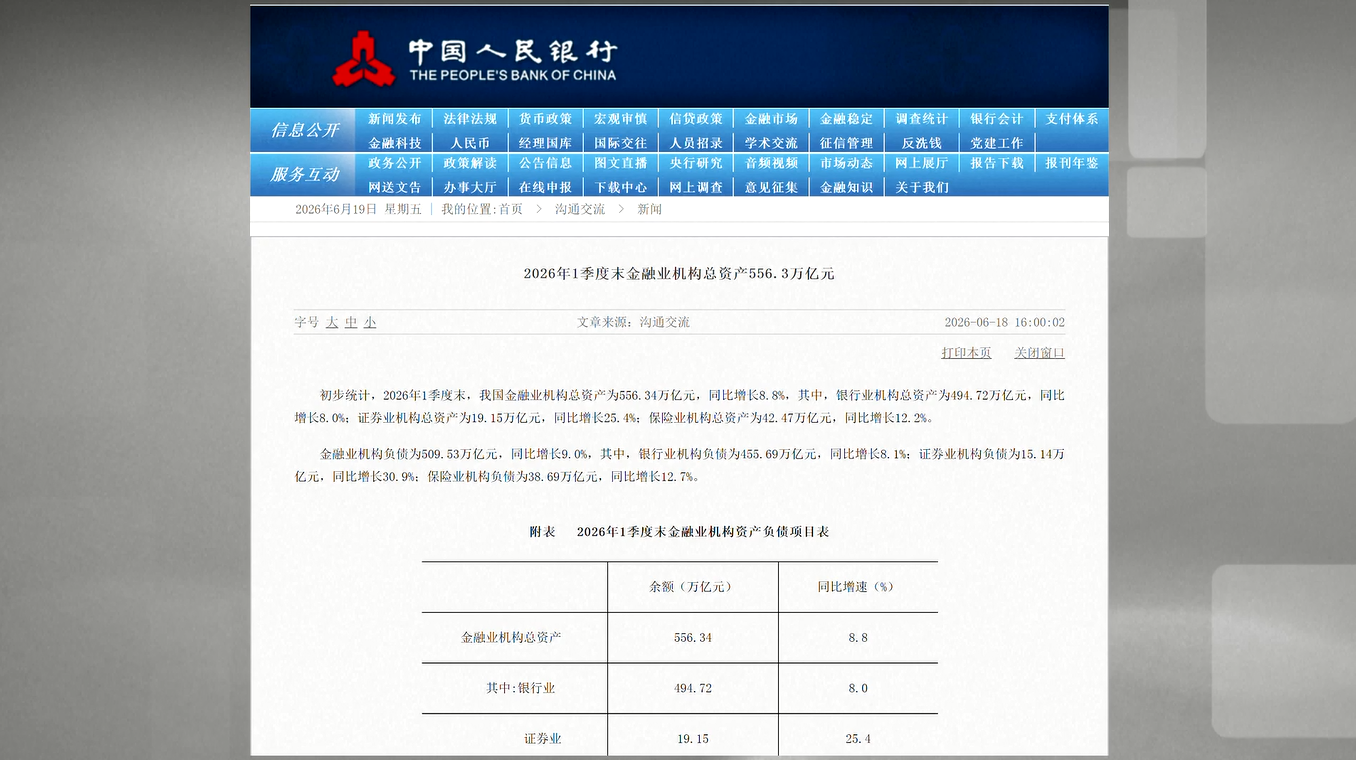Open the 人员招录 section
The image size is (1356, 760).
tap(696, 143)
